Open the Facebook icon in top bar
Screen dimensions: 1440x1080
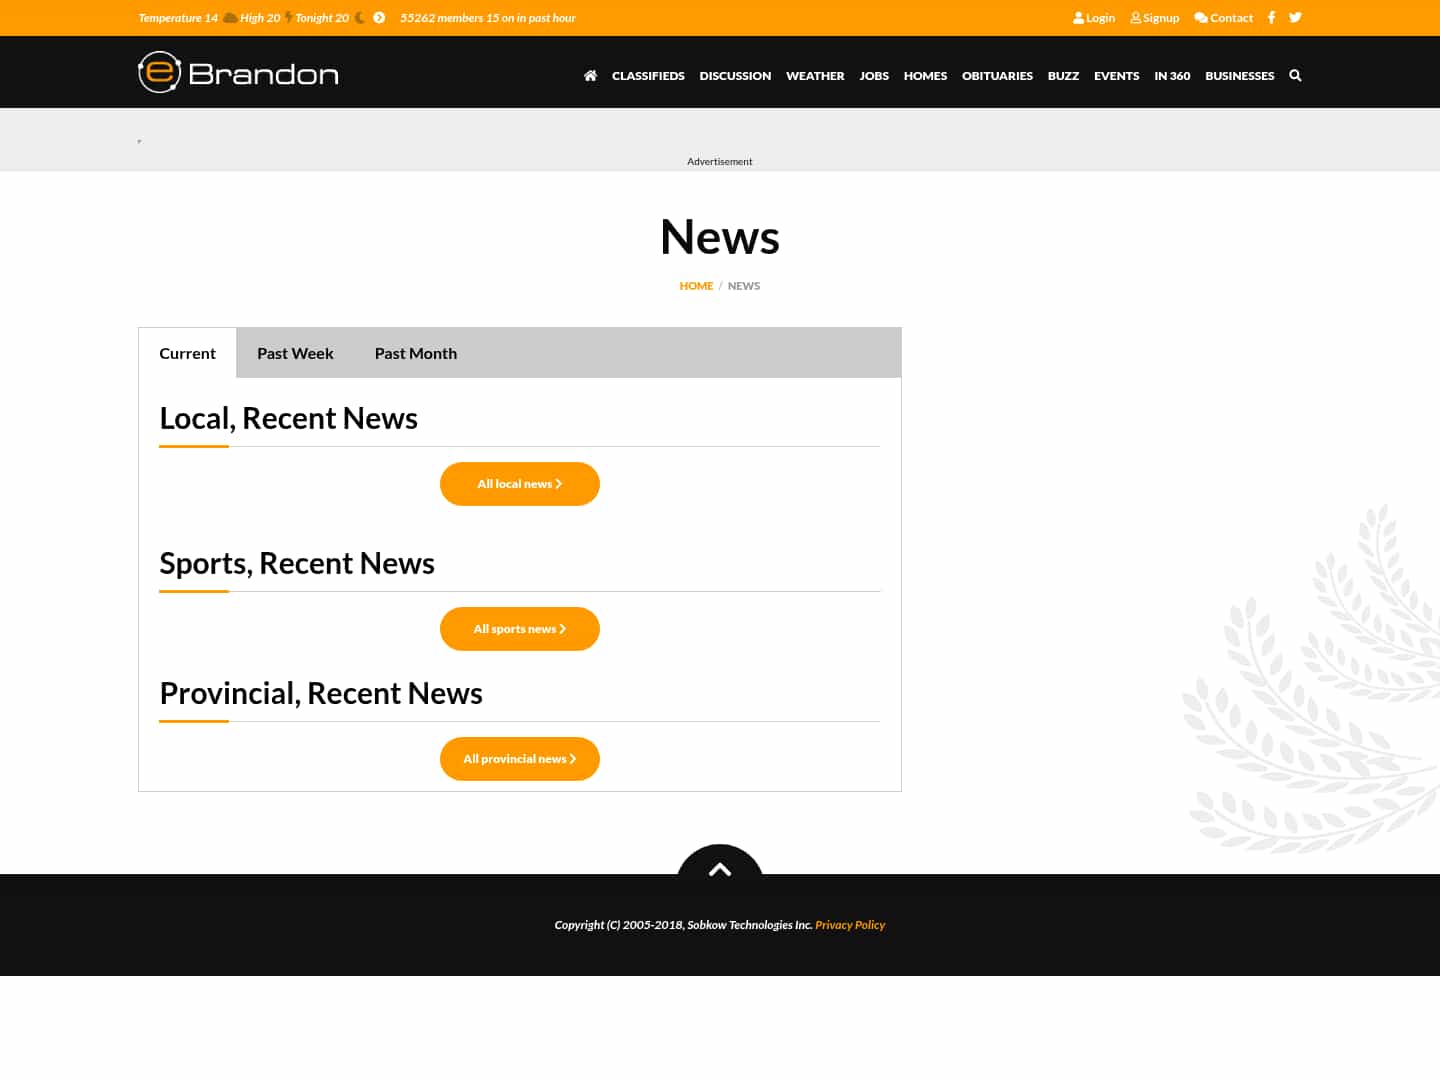[1271, 18]
